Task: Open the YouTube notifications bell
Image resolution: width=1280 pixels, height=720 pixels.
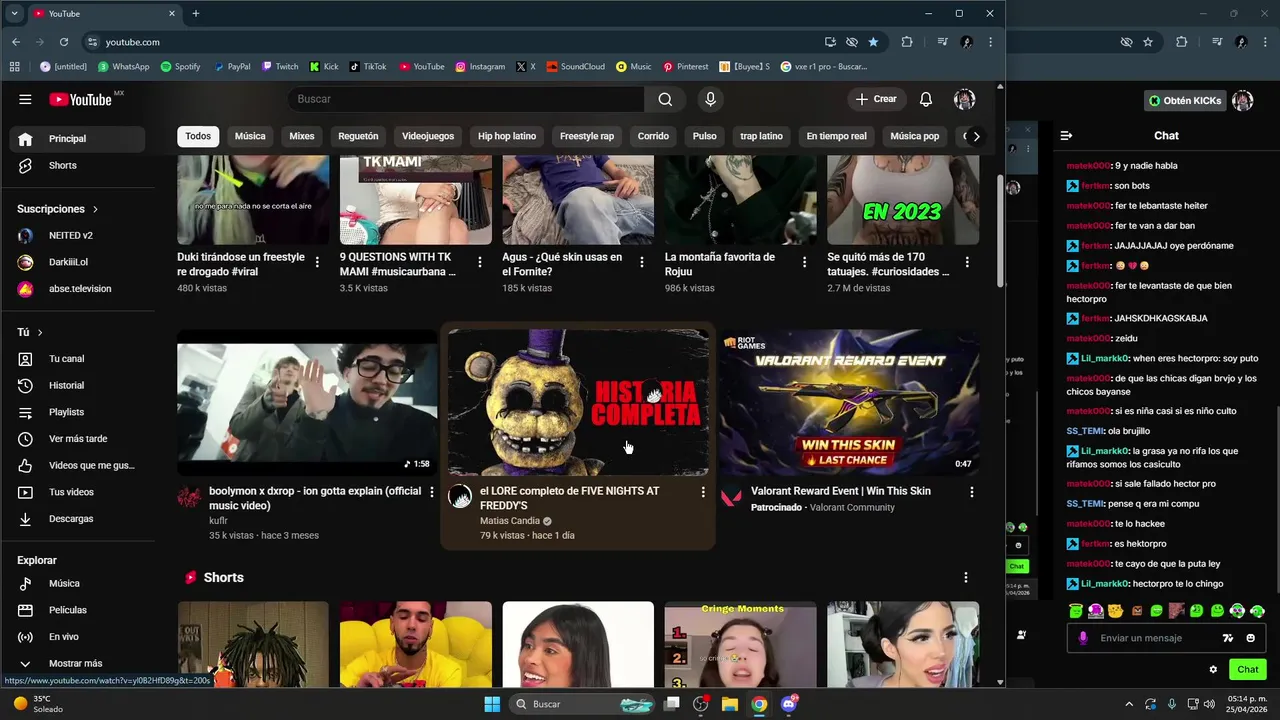Action: [926, 99]
